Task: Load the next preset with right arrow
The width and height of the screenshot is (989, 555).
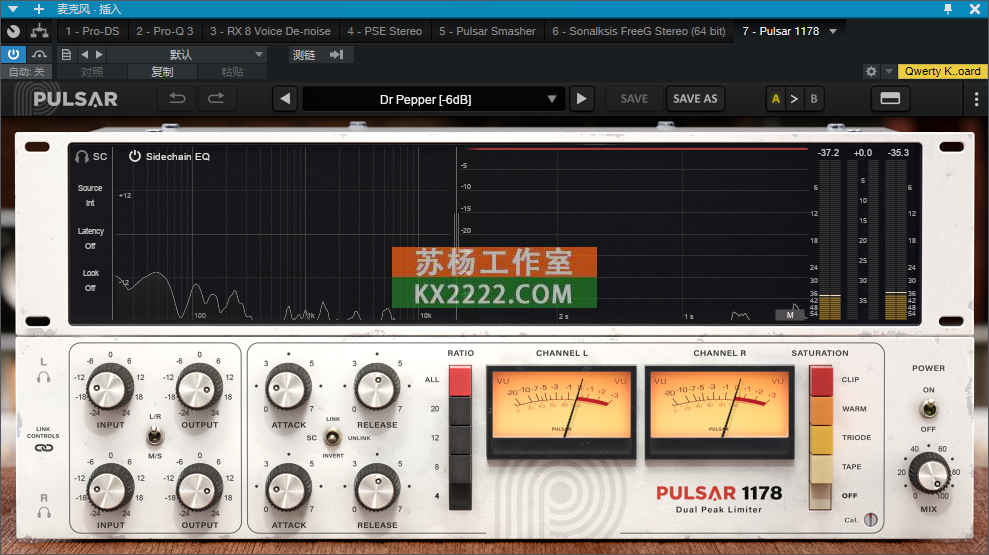Action: point(581,99)
